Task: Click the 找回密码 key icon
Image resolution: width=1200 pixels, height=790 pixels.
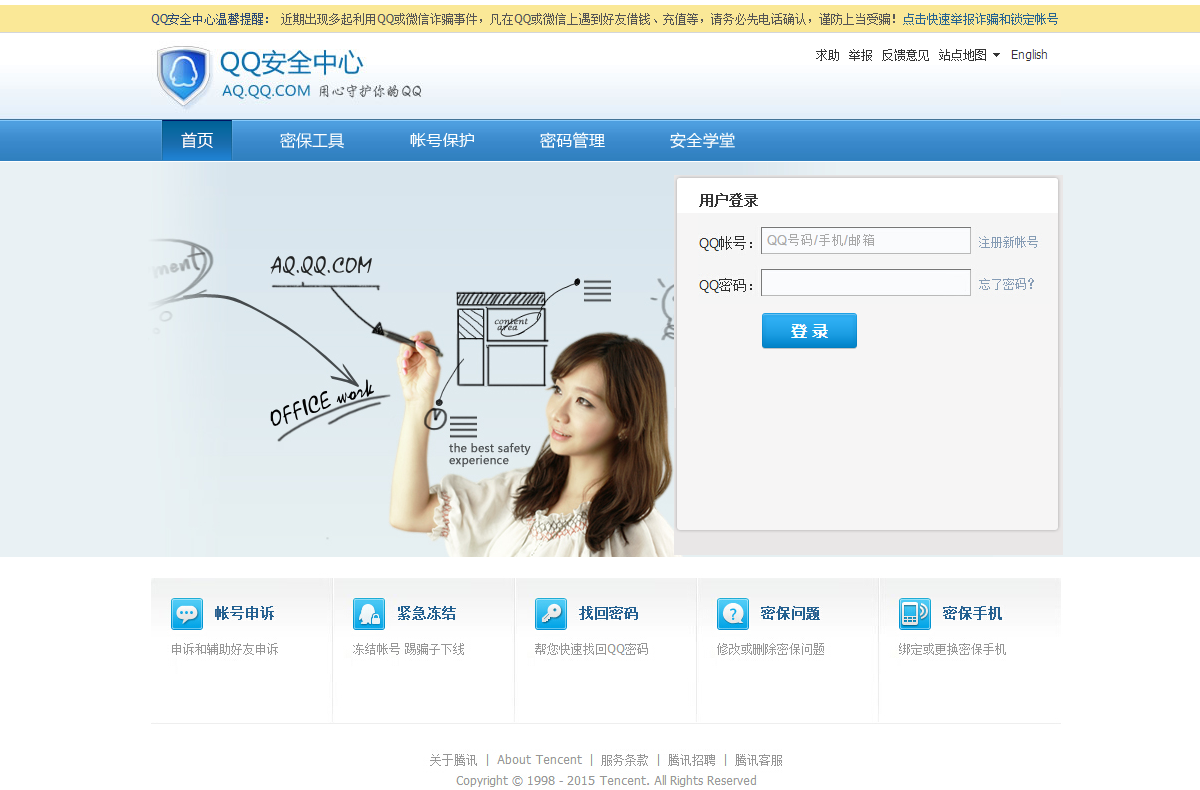Action: click(x=551, y=613)
